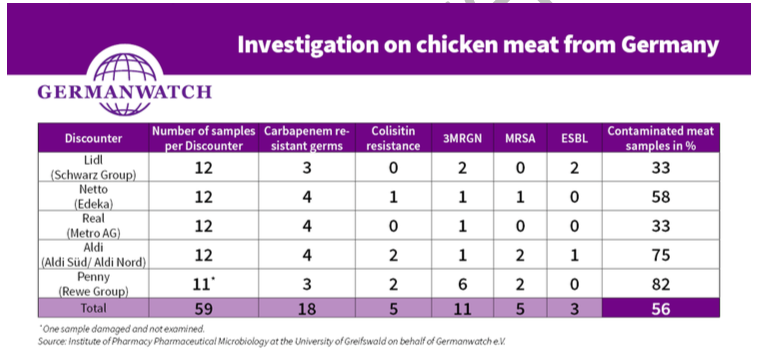Click the Source footnote about University of Greifswald
The image size is (767, 364).
click(x=271, y=341)
